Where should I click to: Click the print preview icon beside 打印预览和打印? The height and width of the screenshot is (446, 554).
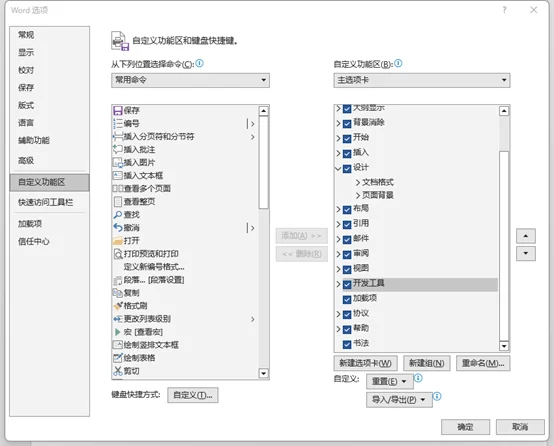[x=118, y=254]
